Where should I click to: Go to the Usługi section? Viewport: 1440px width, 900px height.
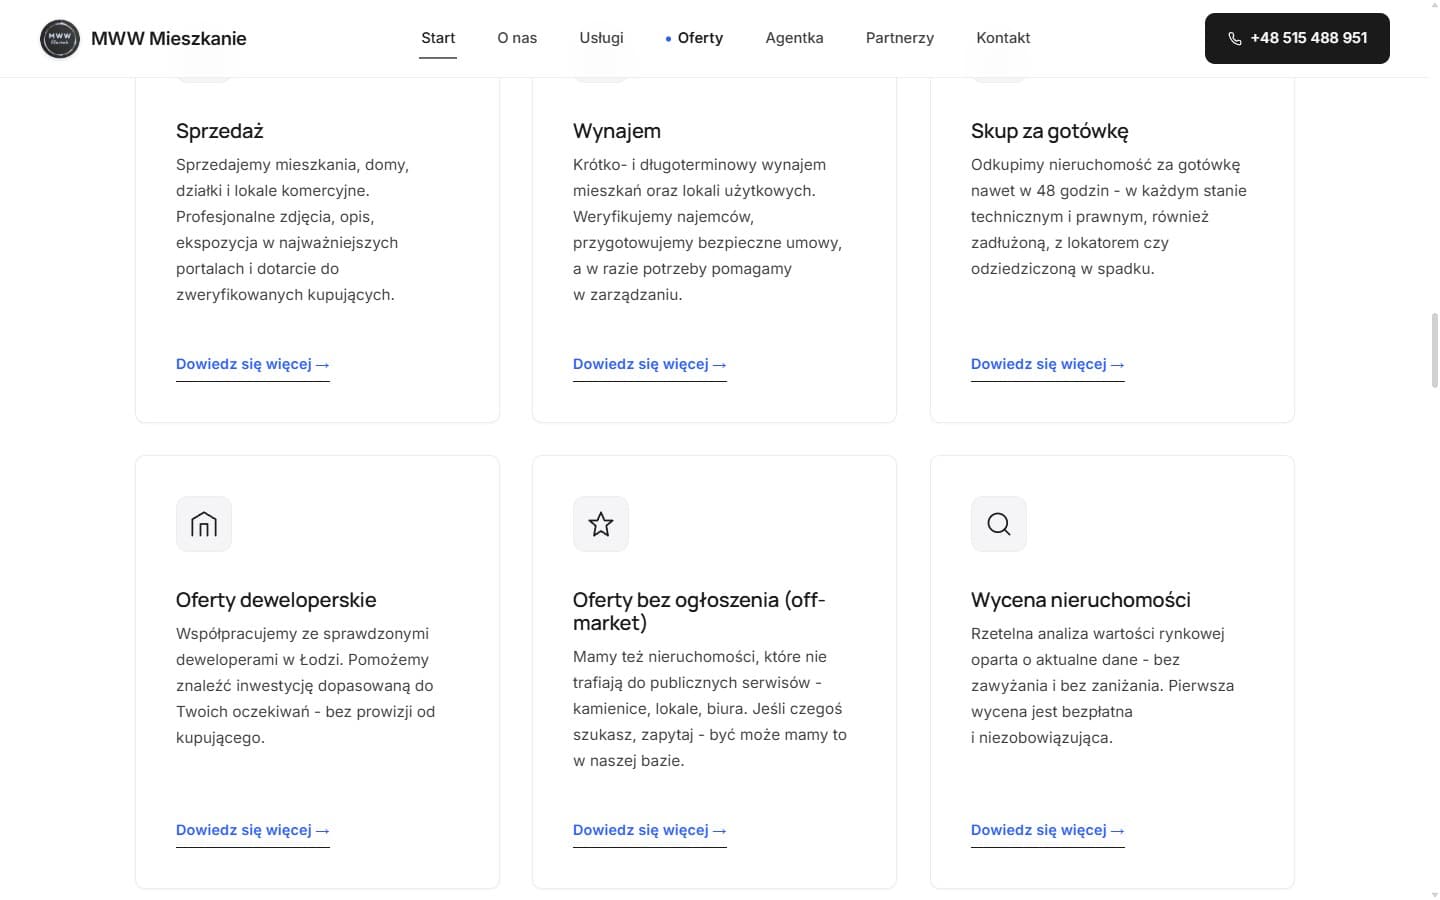pyautogui.click(x=601, y=38)
